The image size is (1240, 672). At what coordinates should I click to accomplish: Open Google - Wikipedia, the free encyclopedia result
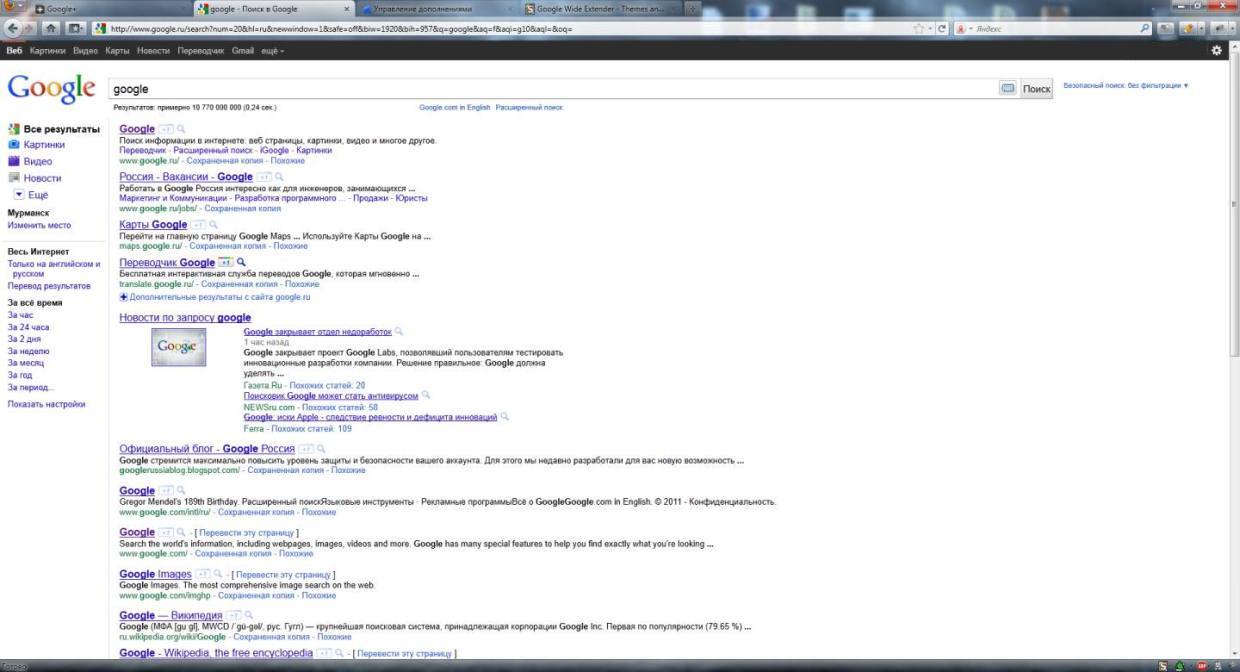point(216,653)
